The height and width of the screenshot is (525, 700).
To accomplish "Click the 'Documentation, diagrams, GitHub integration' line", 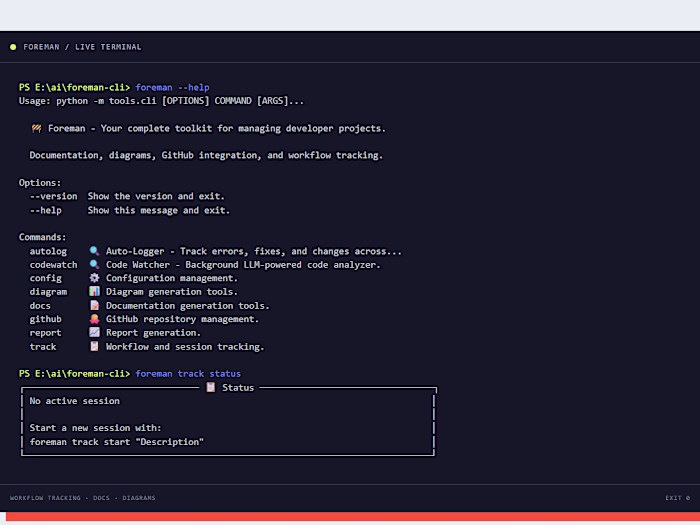I will pyautogui.click(x=206, y=155).
